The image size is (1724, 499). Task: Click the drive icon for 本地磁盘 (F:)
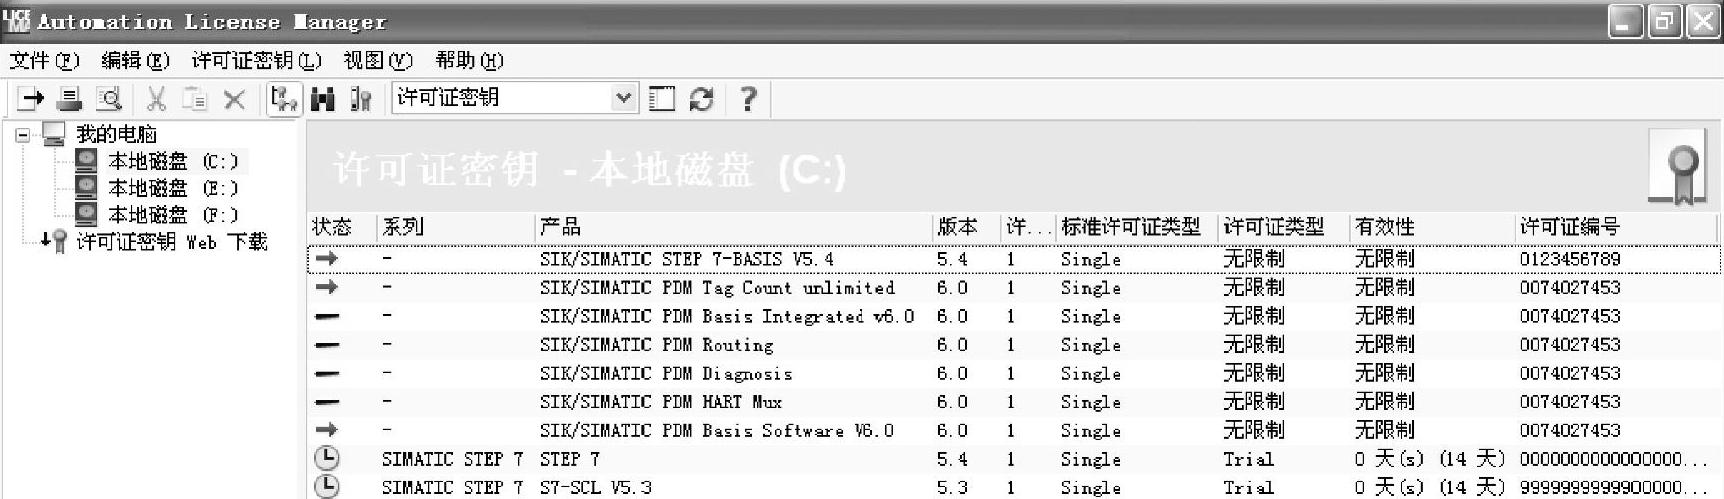[x=87, y=214]
